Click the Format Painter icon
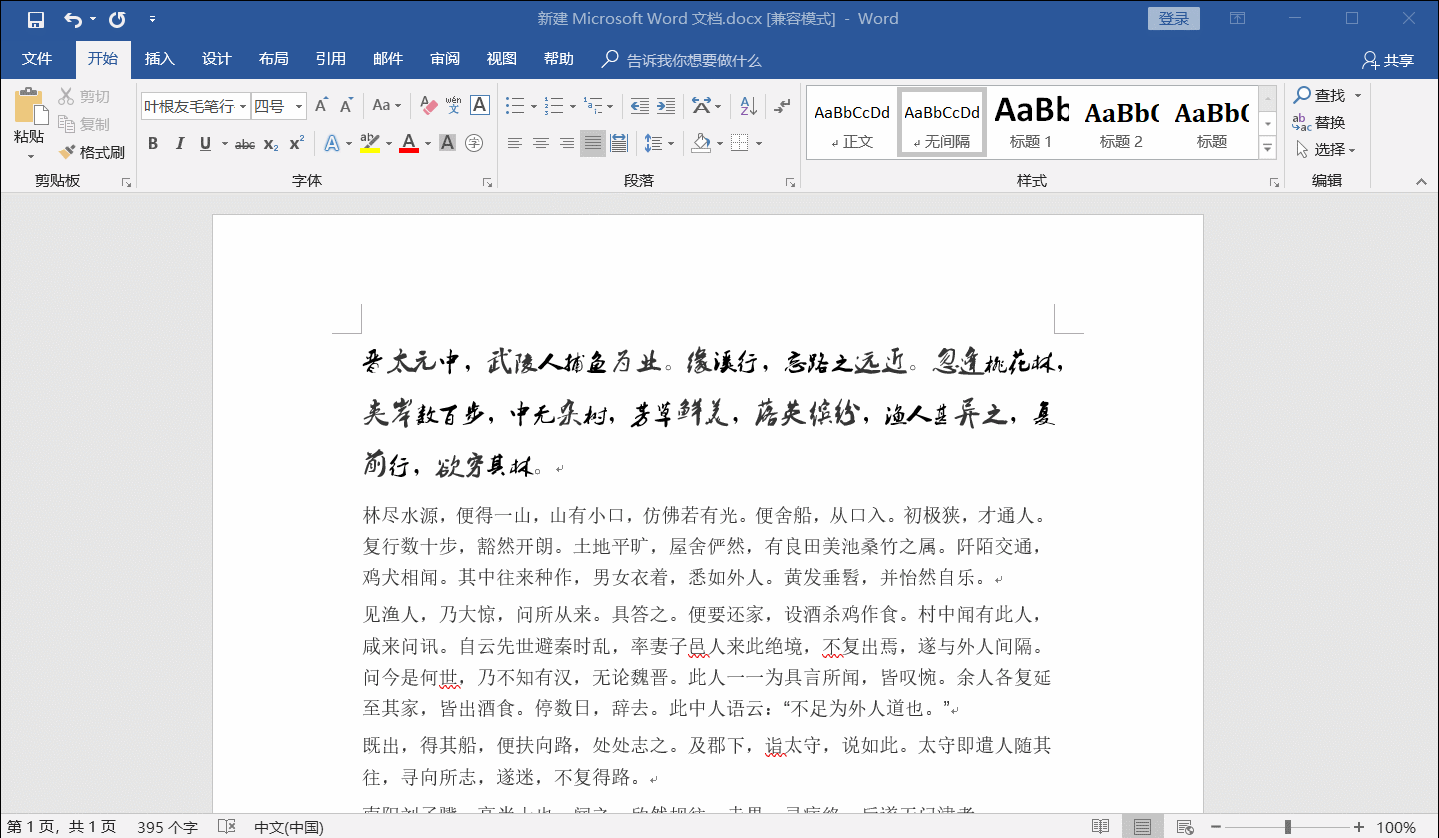 point(92,152)
